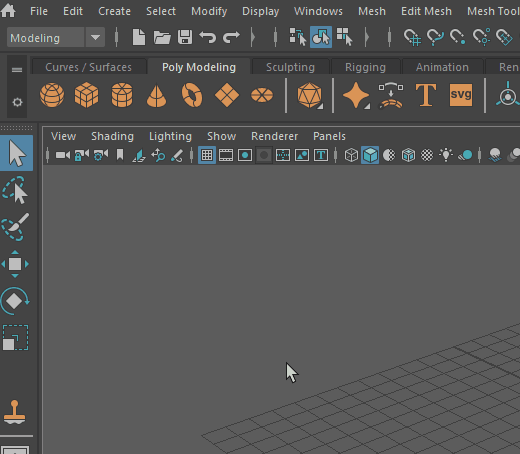Enable Select by hierarchy mode
The image size is (520, 454).
coord(297,37)
